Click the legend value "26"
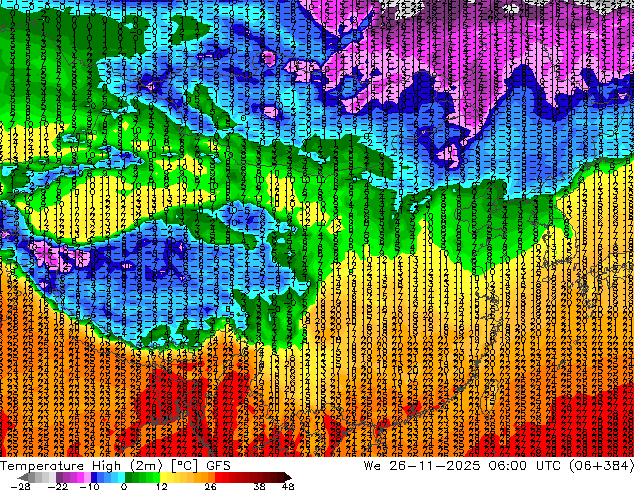 (x=210, y=486)
